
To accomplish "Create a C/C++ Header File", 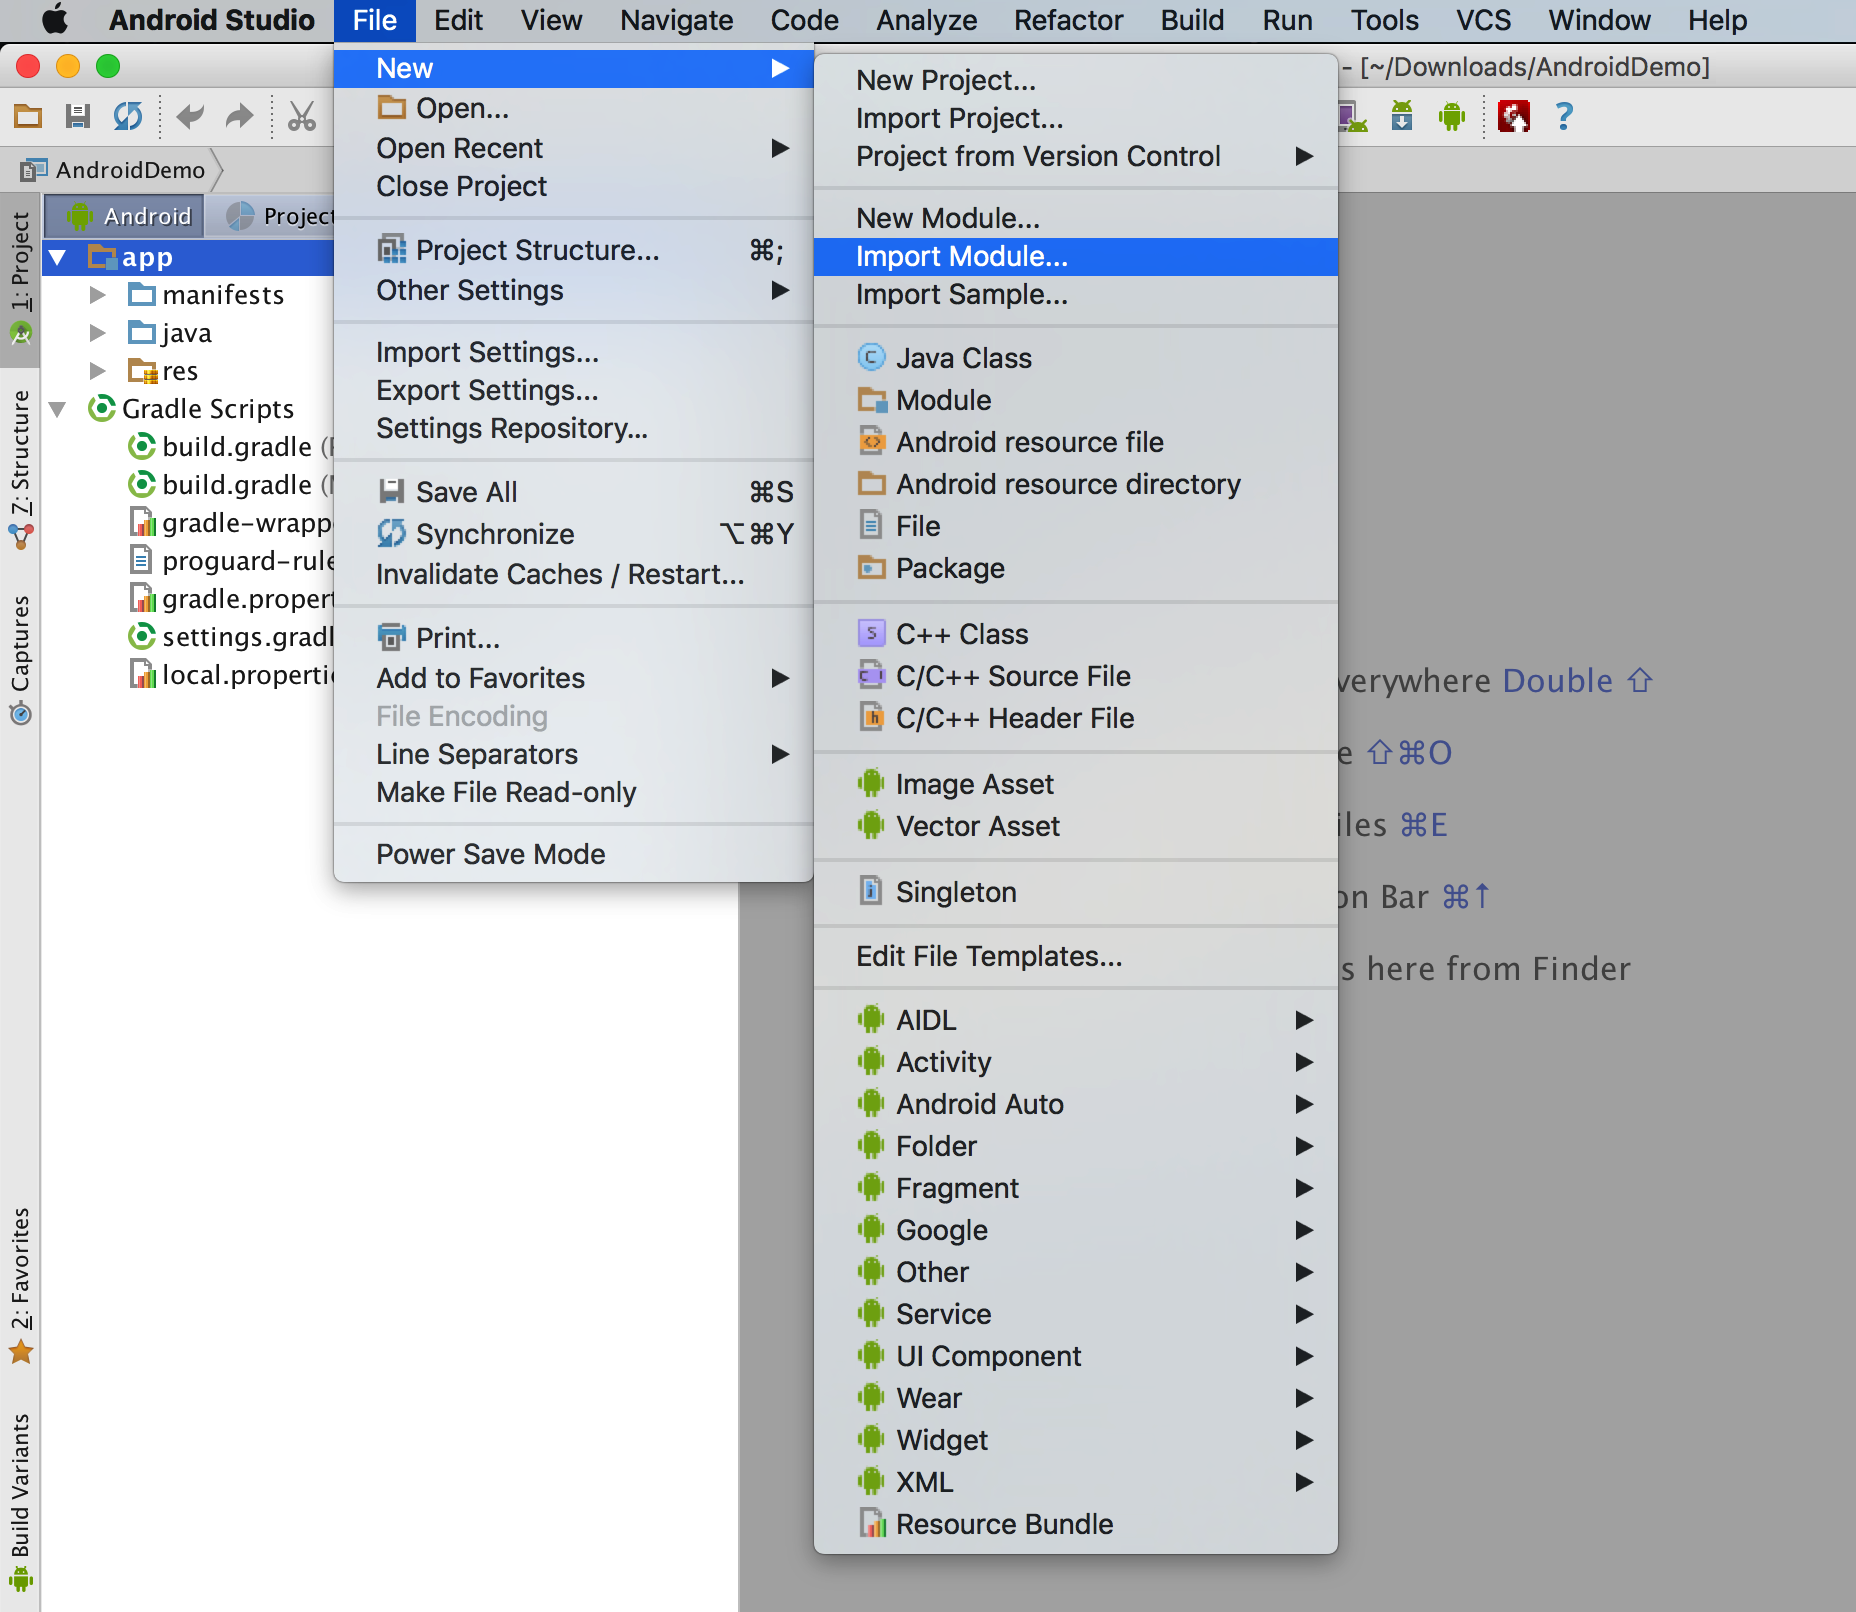I will tap(1076, 718).
